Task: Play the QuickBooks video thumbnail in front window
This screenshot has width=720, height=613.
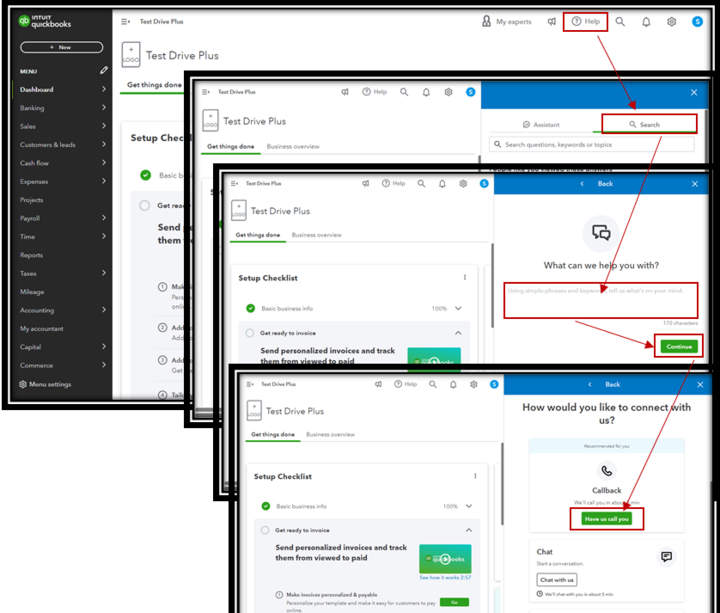Action: (445, 559)
